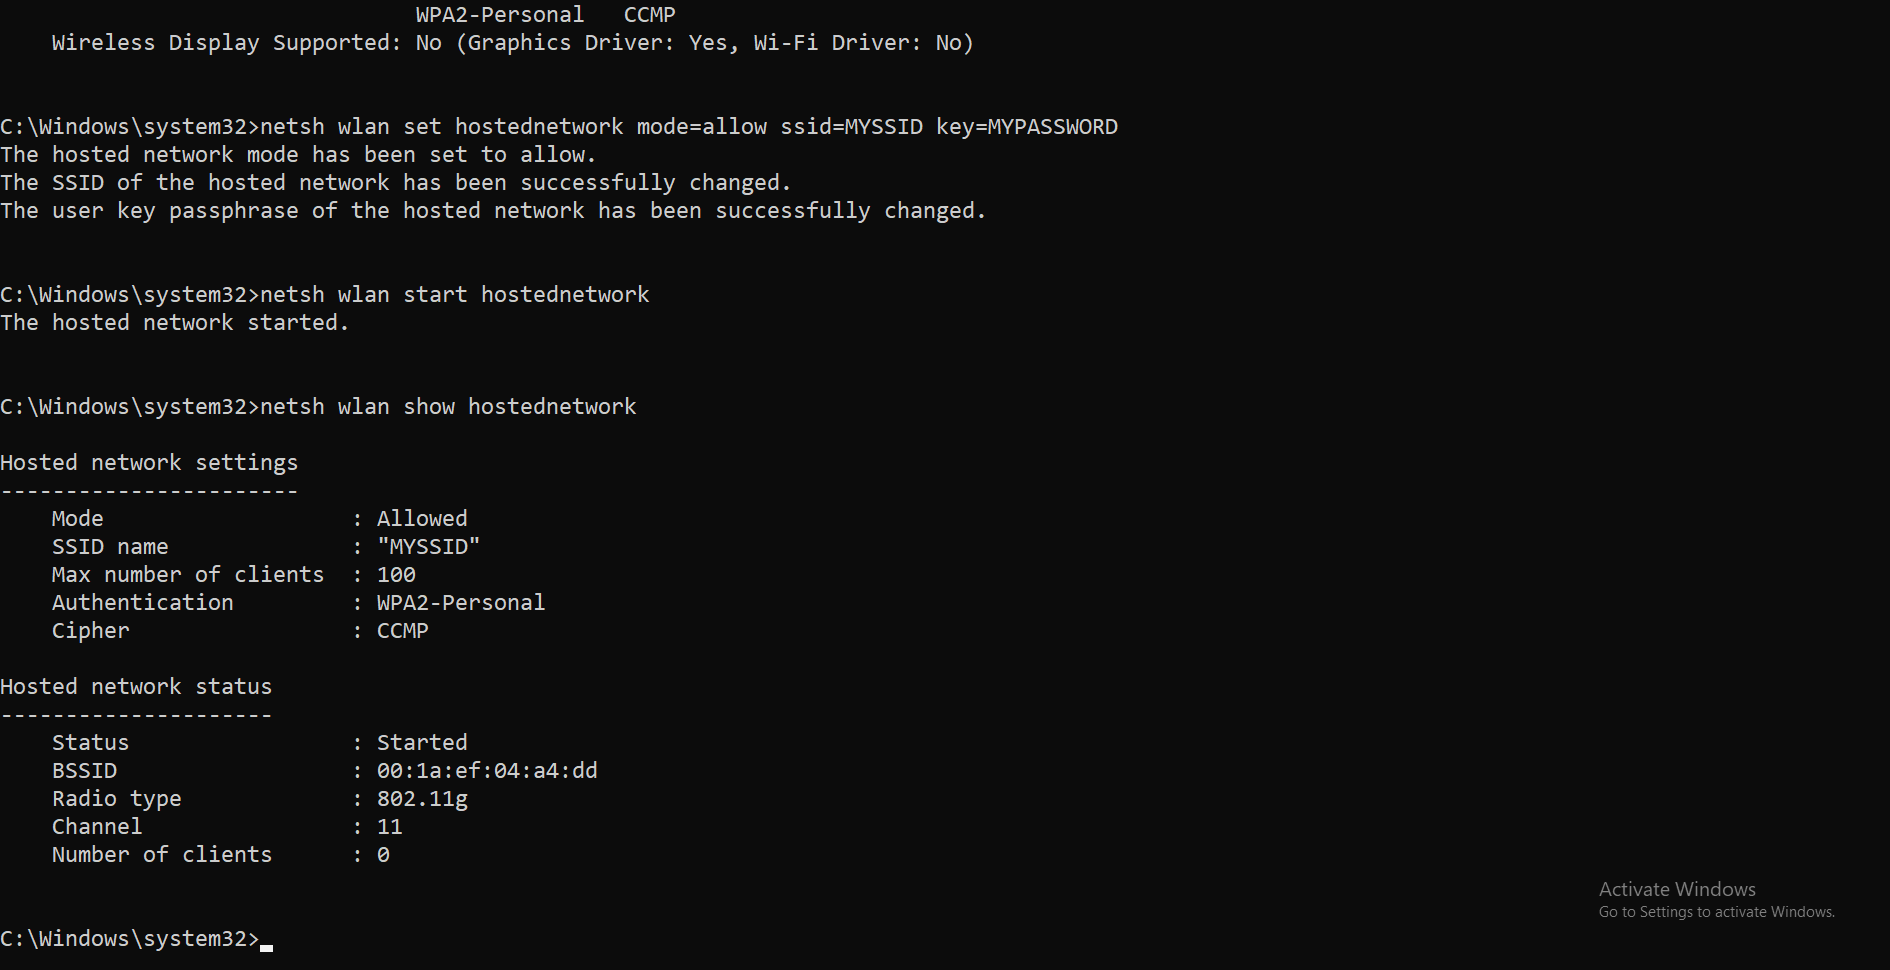1890x970 pixels.
Task: Click the 'Wireless Display Supported' line
Action: (512, 43)
